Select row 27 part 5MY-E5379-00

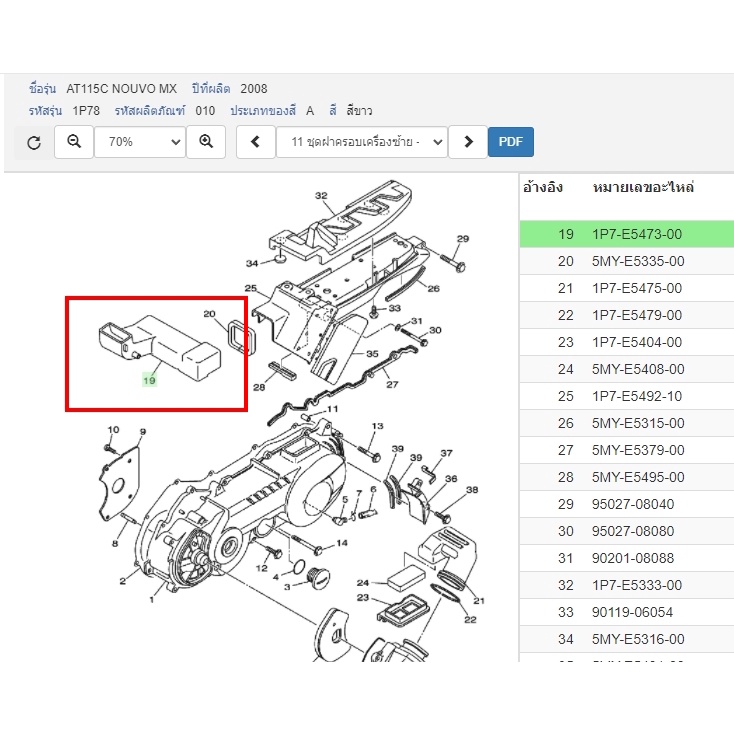coord(627,450)
